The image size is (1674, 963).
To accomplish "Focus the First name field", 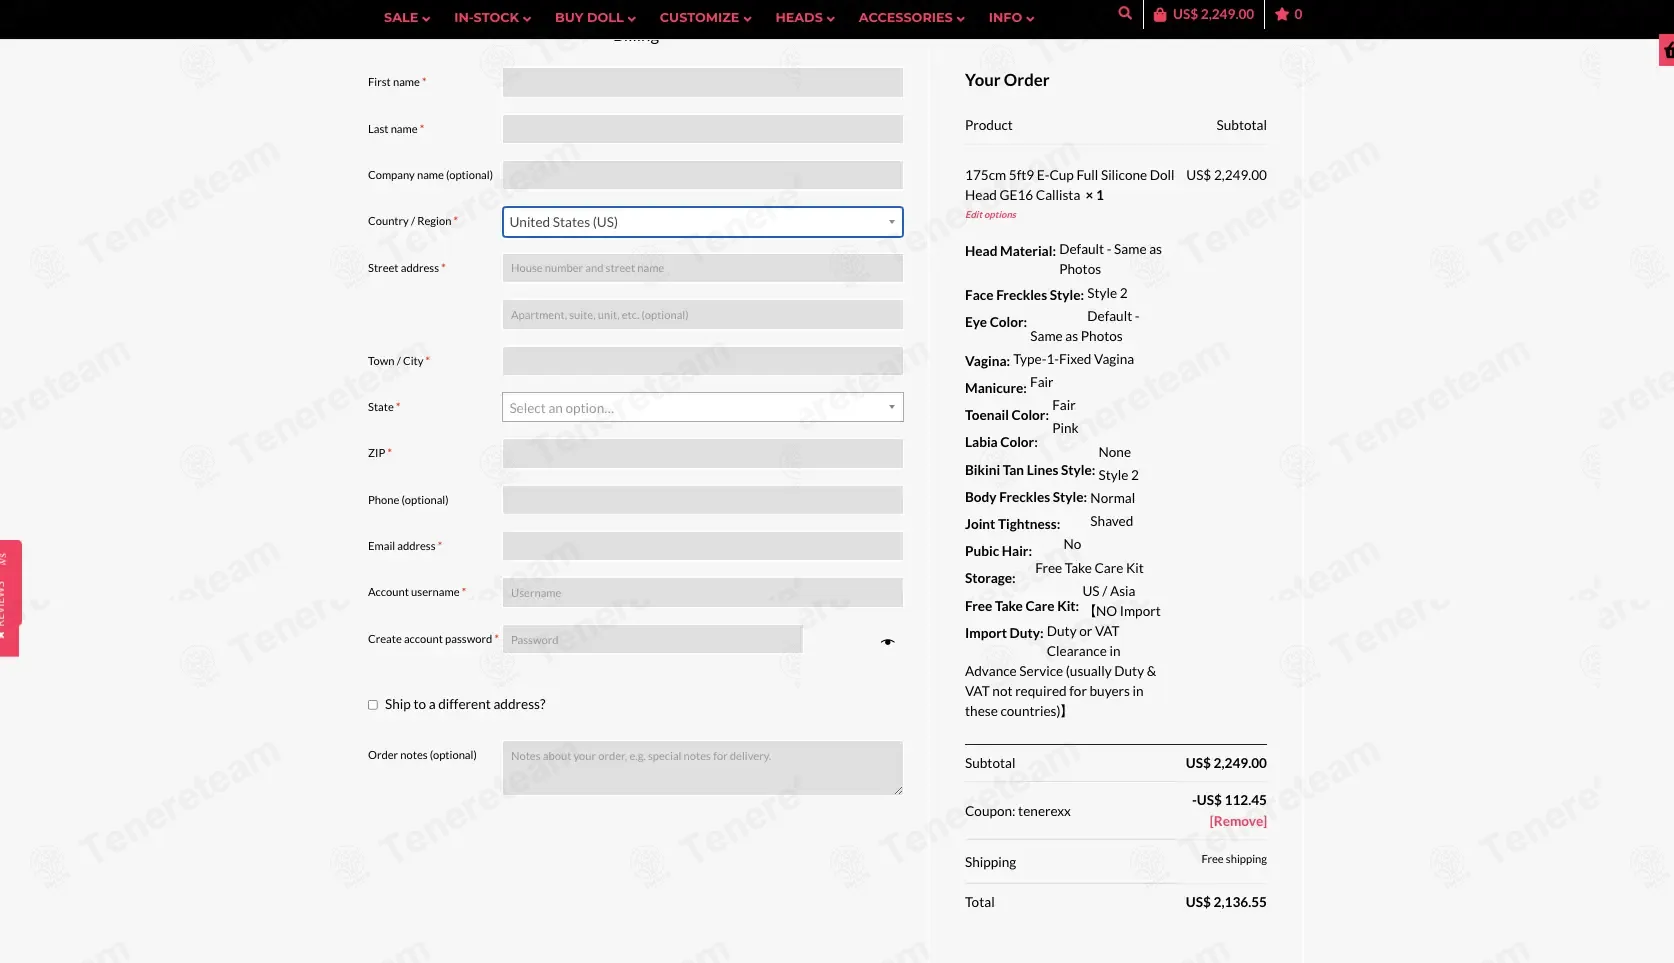I will click(x=702, y=82).
